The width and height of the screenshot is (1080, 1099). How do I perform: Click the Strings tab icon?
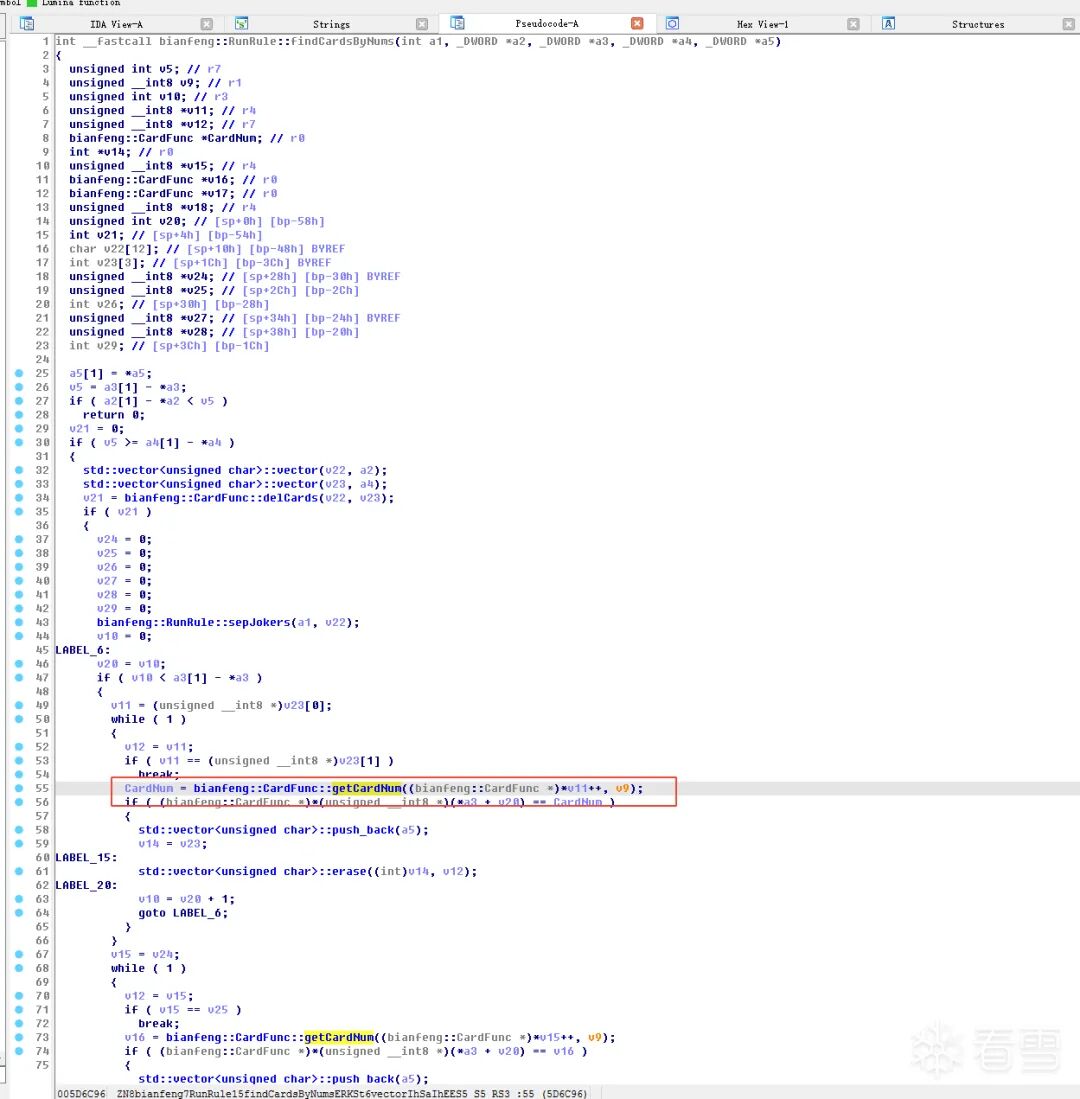[x=242, y=23]
